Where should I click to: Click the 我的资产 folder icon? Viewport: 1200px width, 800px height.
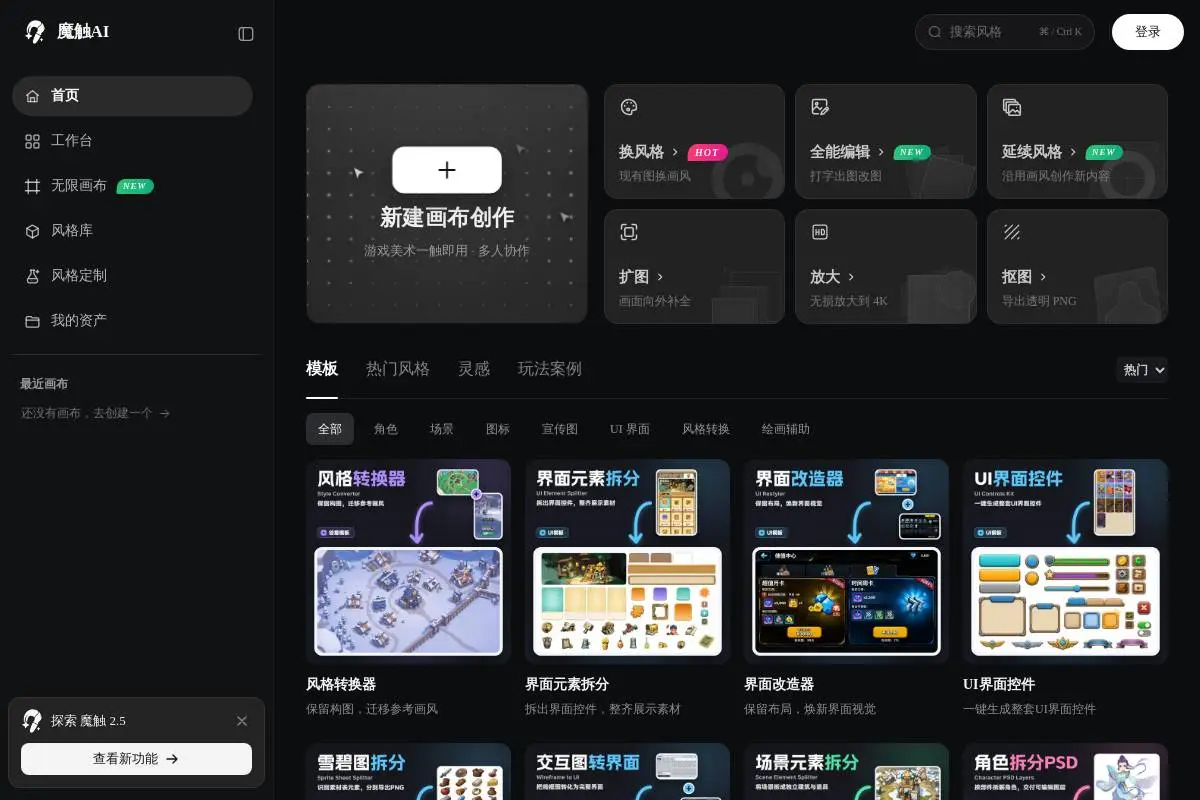point(33,321)
